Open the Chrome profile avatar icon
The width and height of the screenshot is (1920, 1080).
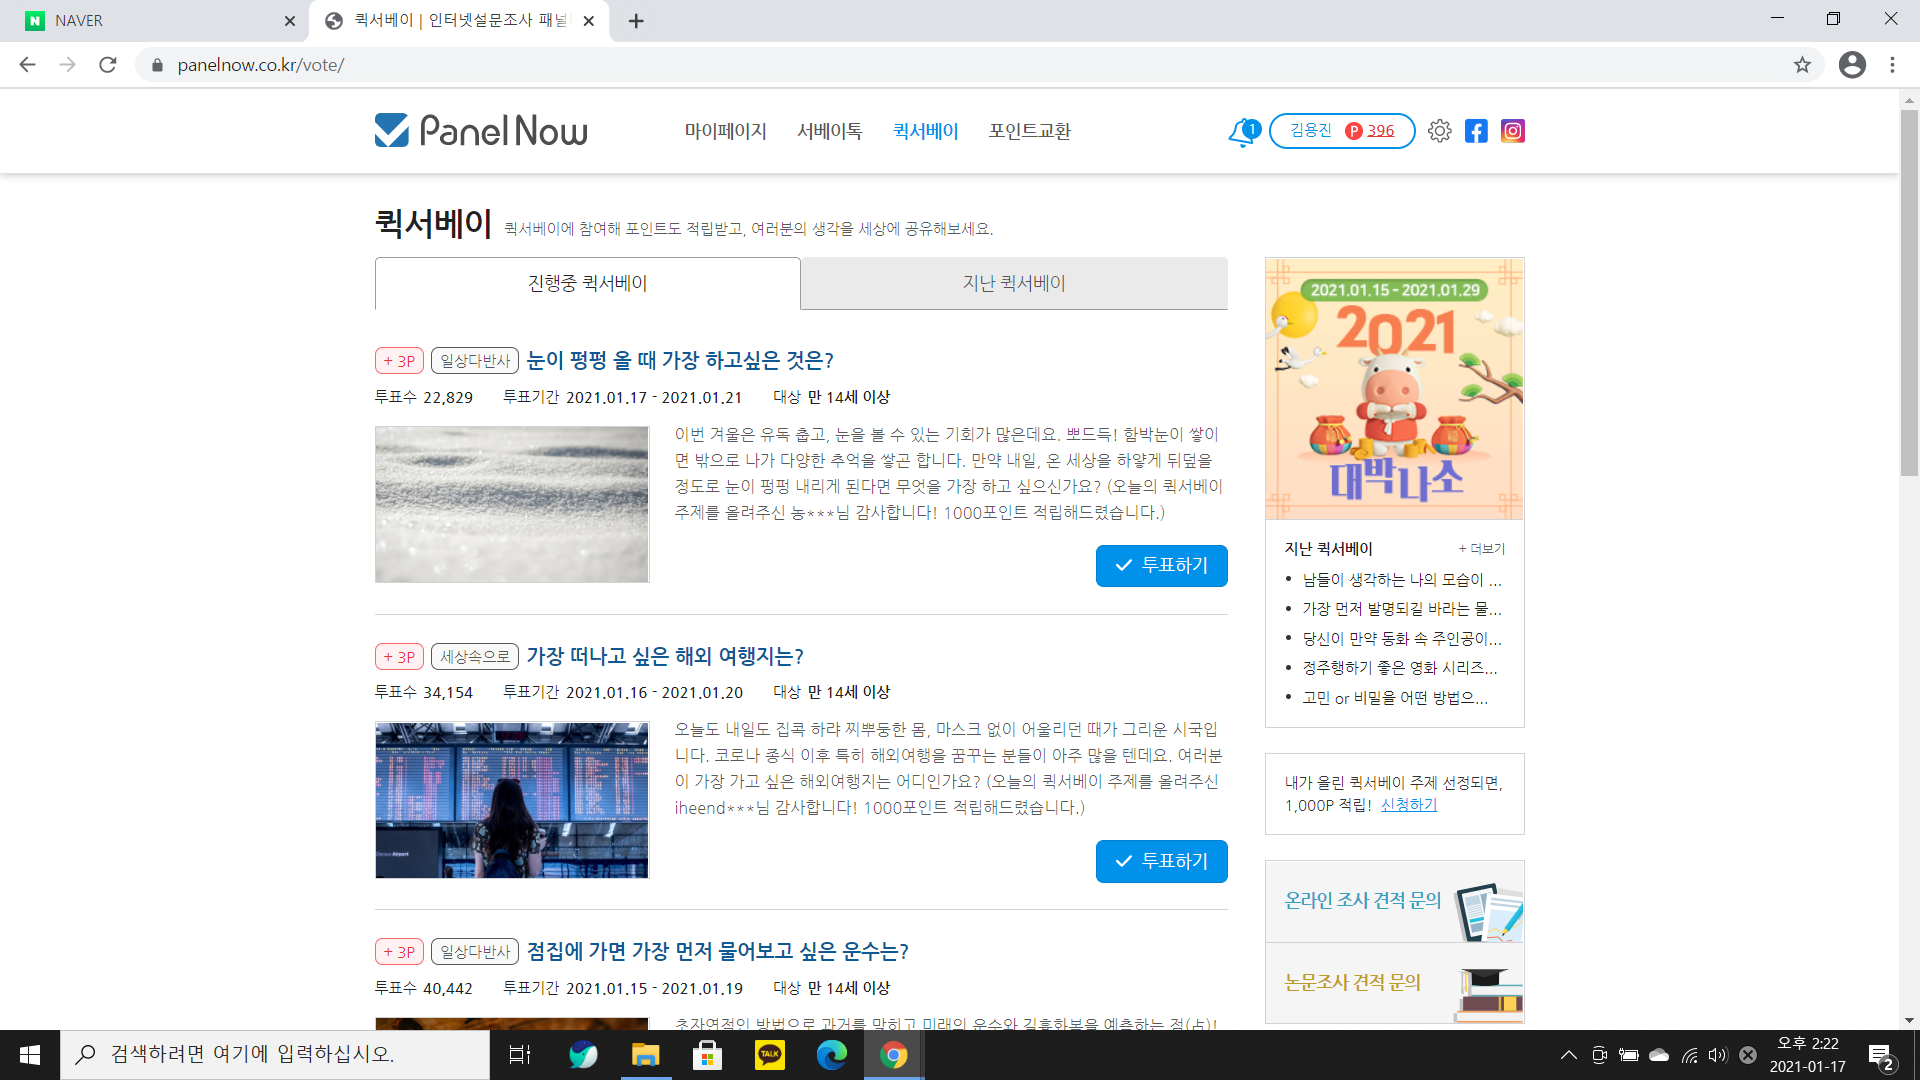[1852, 65]
